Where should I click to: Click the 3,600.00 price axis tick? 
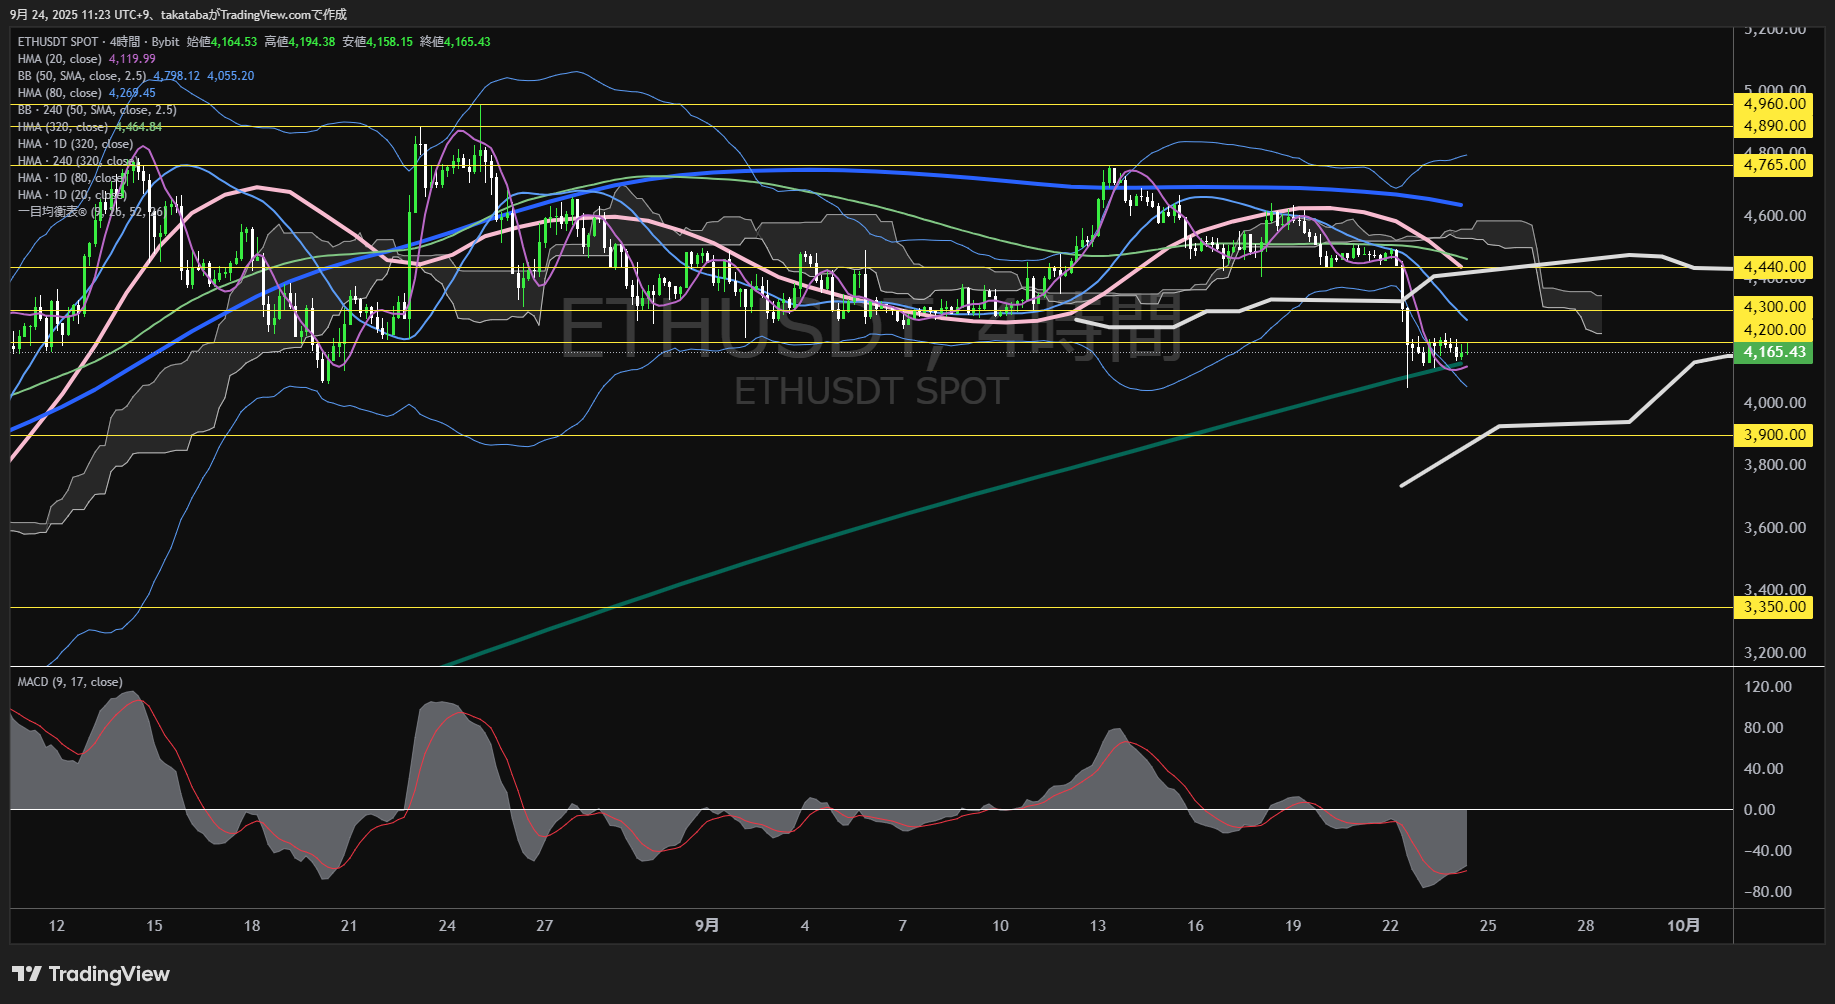(1775, 528)
